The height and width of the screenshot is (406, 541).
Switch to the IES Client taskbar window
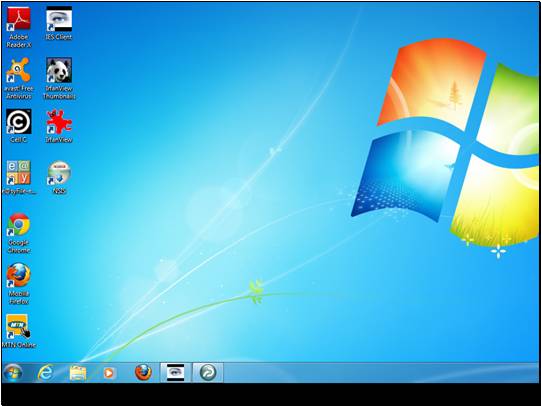(175, 373)
